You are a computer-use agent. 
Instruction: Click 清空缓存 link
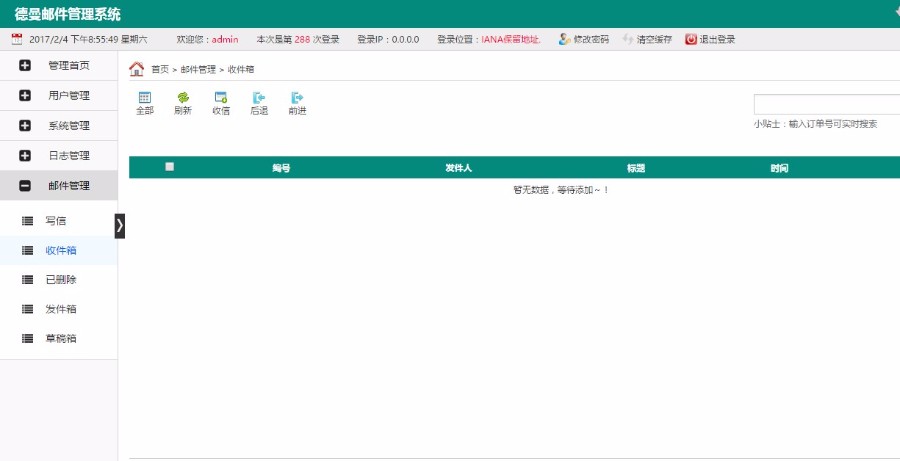click(x=654, y=40)
